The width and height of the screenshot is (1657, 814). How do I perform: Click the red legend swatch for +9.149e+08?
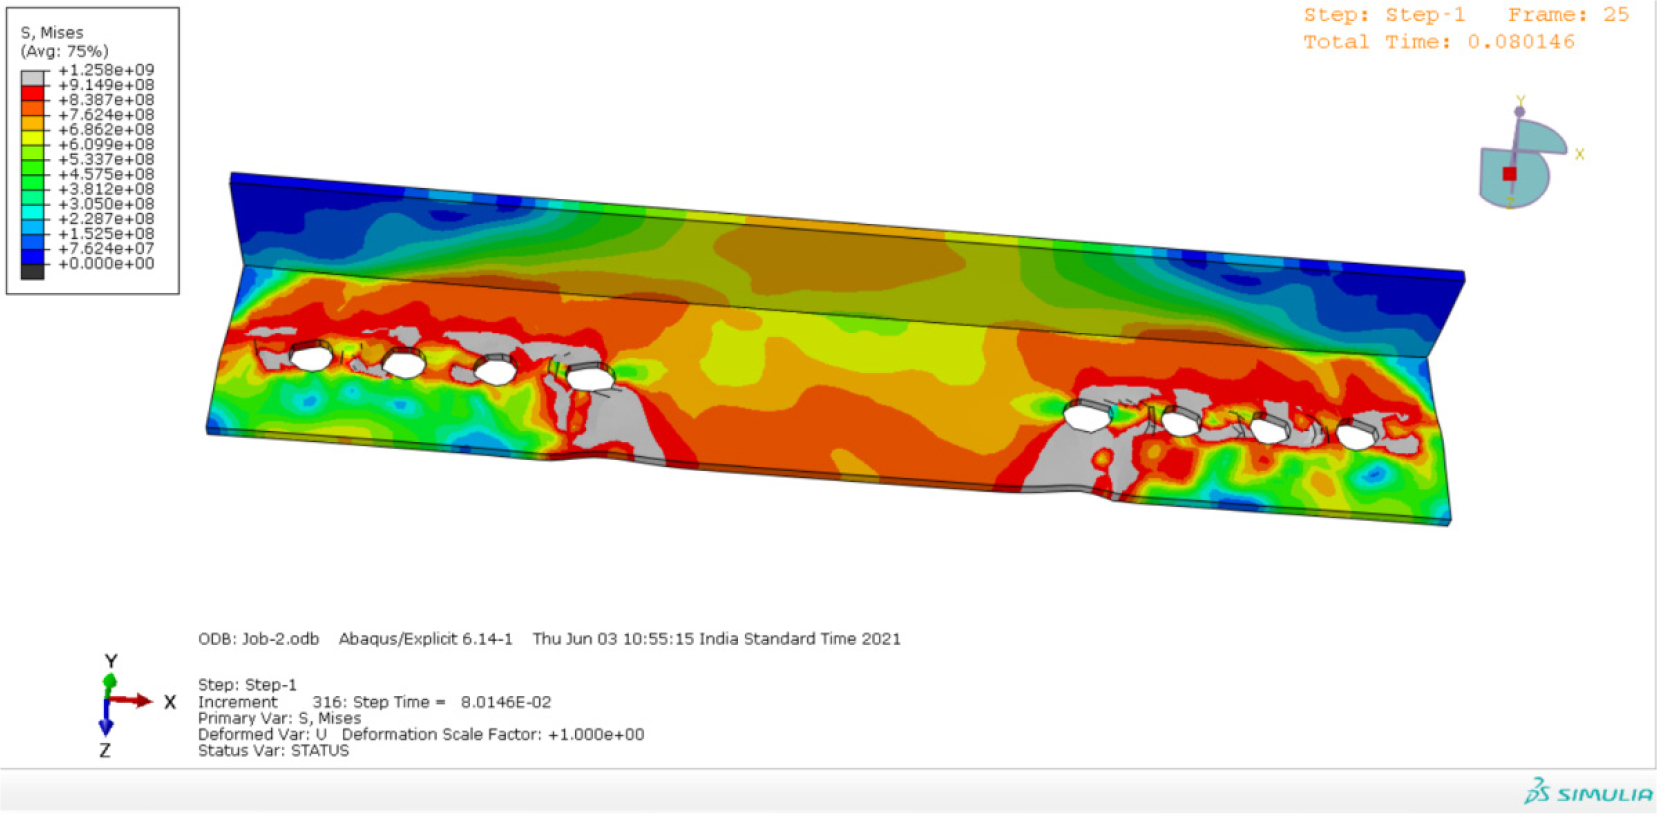(33, 92)
